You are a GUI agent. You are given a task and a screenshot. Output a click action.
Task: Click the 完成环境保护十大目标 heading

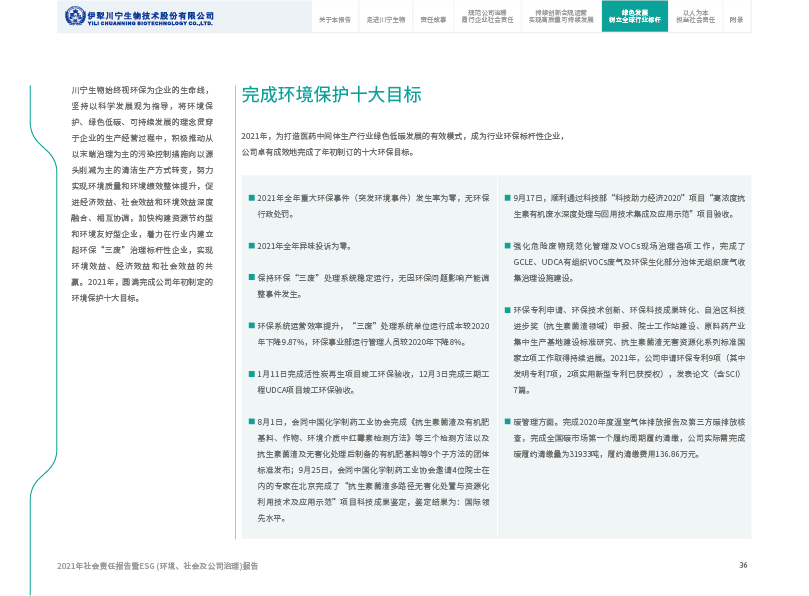pyautogui.click(x=331, y=95)
